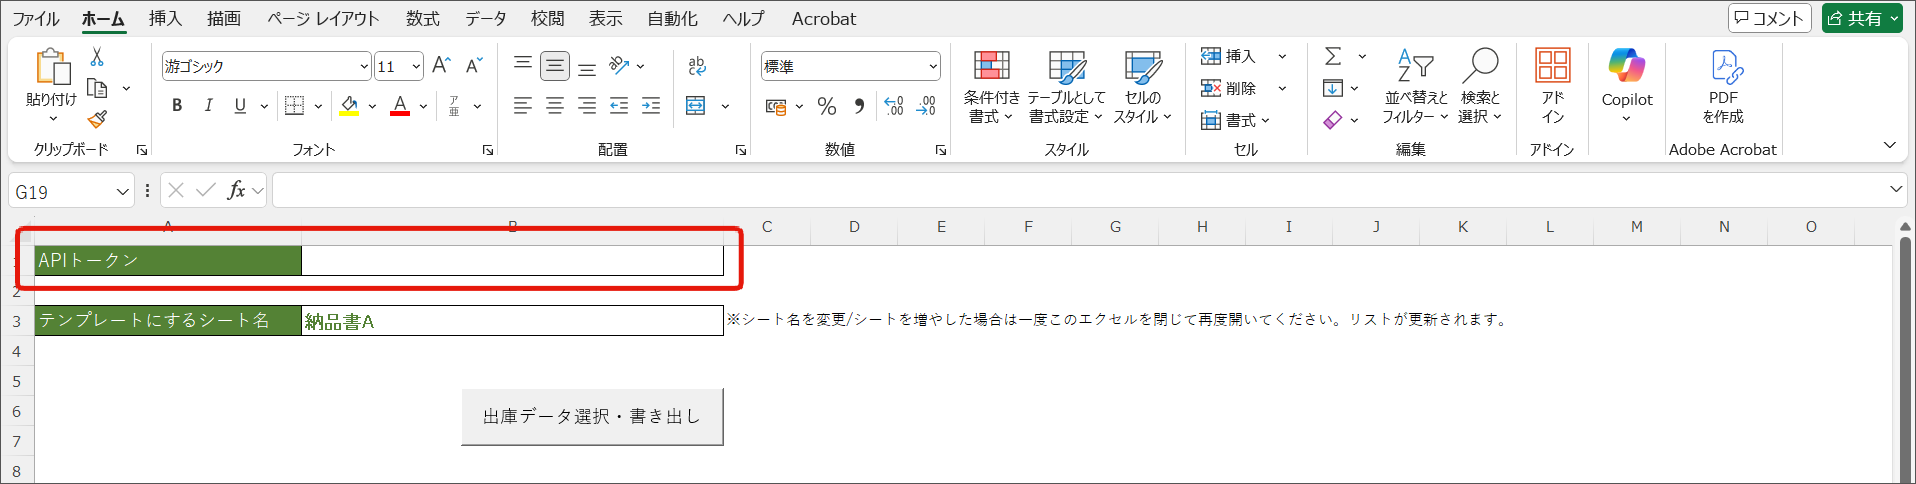Apply percent style
The image size is (1916, 484).
[827, 106]
